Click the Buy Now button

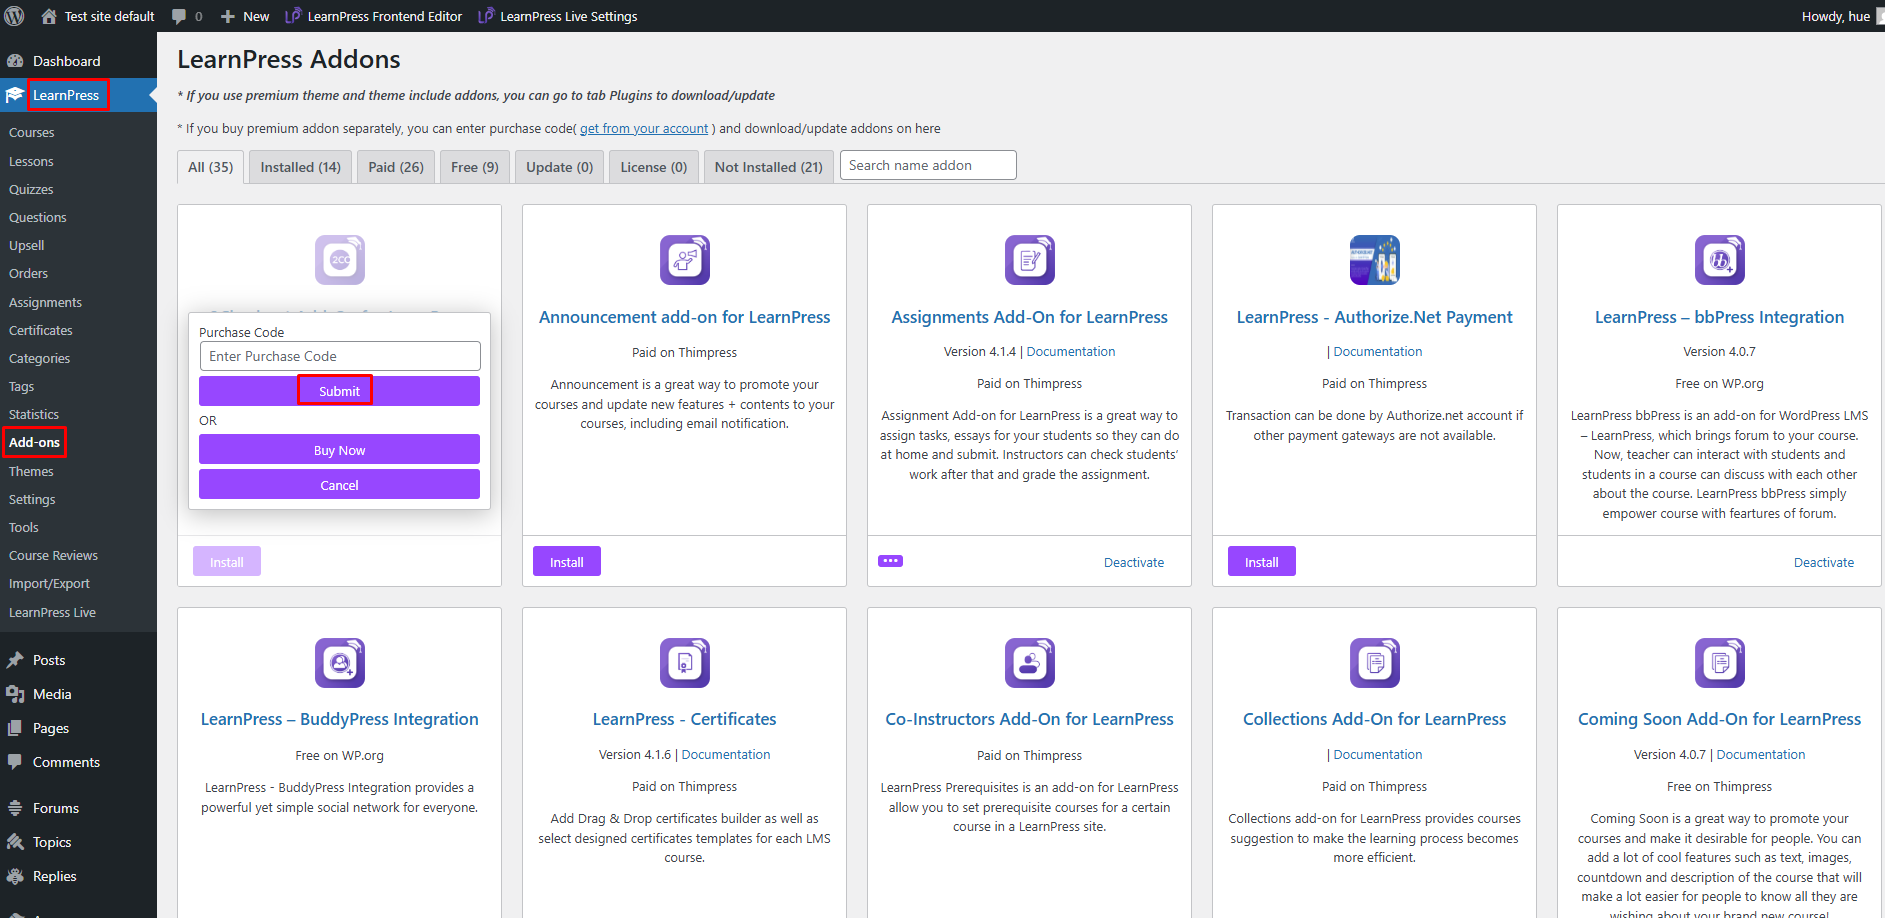(x=339, y=450)
